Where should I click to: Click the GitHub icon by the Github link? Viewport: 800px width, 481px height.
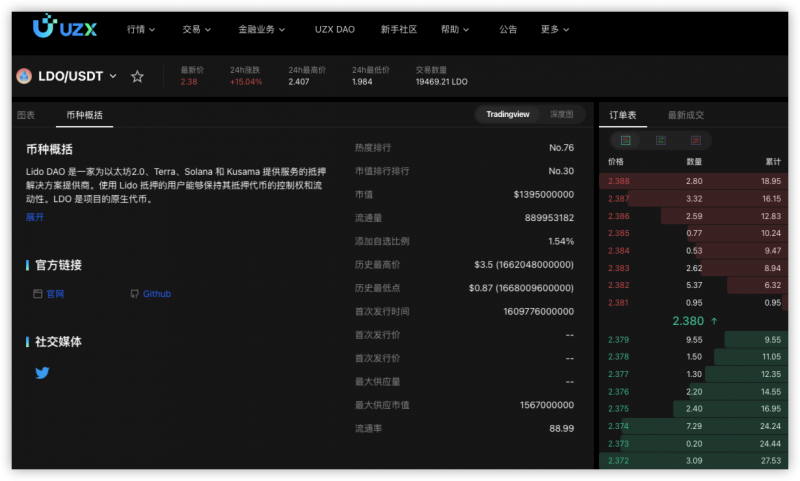(x=135, y=294)
